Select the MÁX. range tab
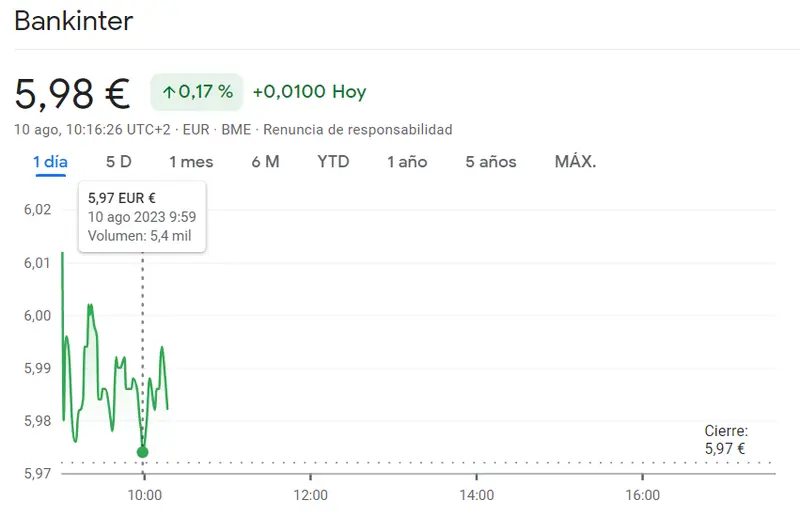800x517 pixels. [576, 162]
